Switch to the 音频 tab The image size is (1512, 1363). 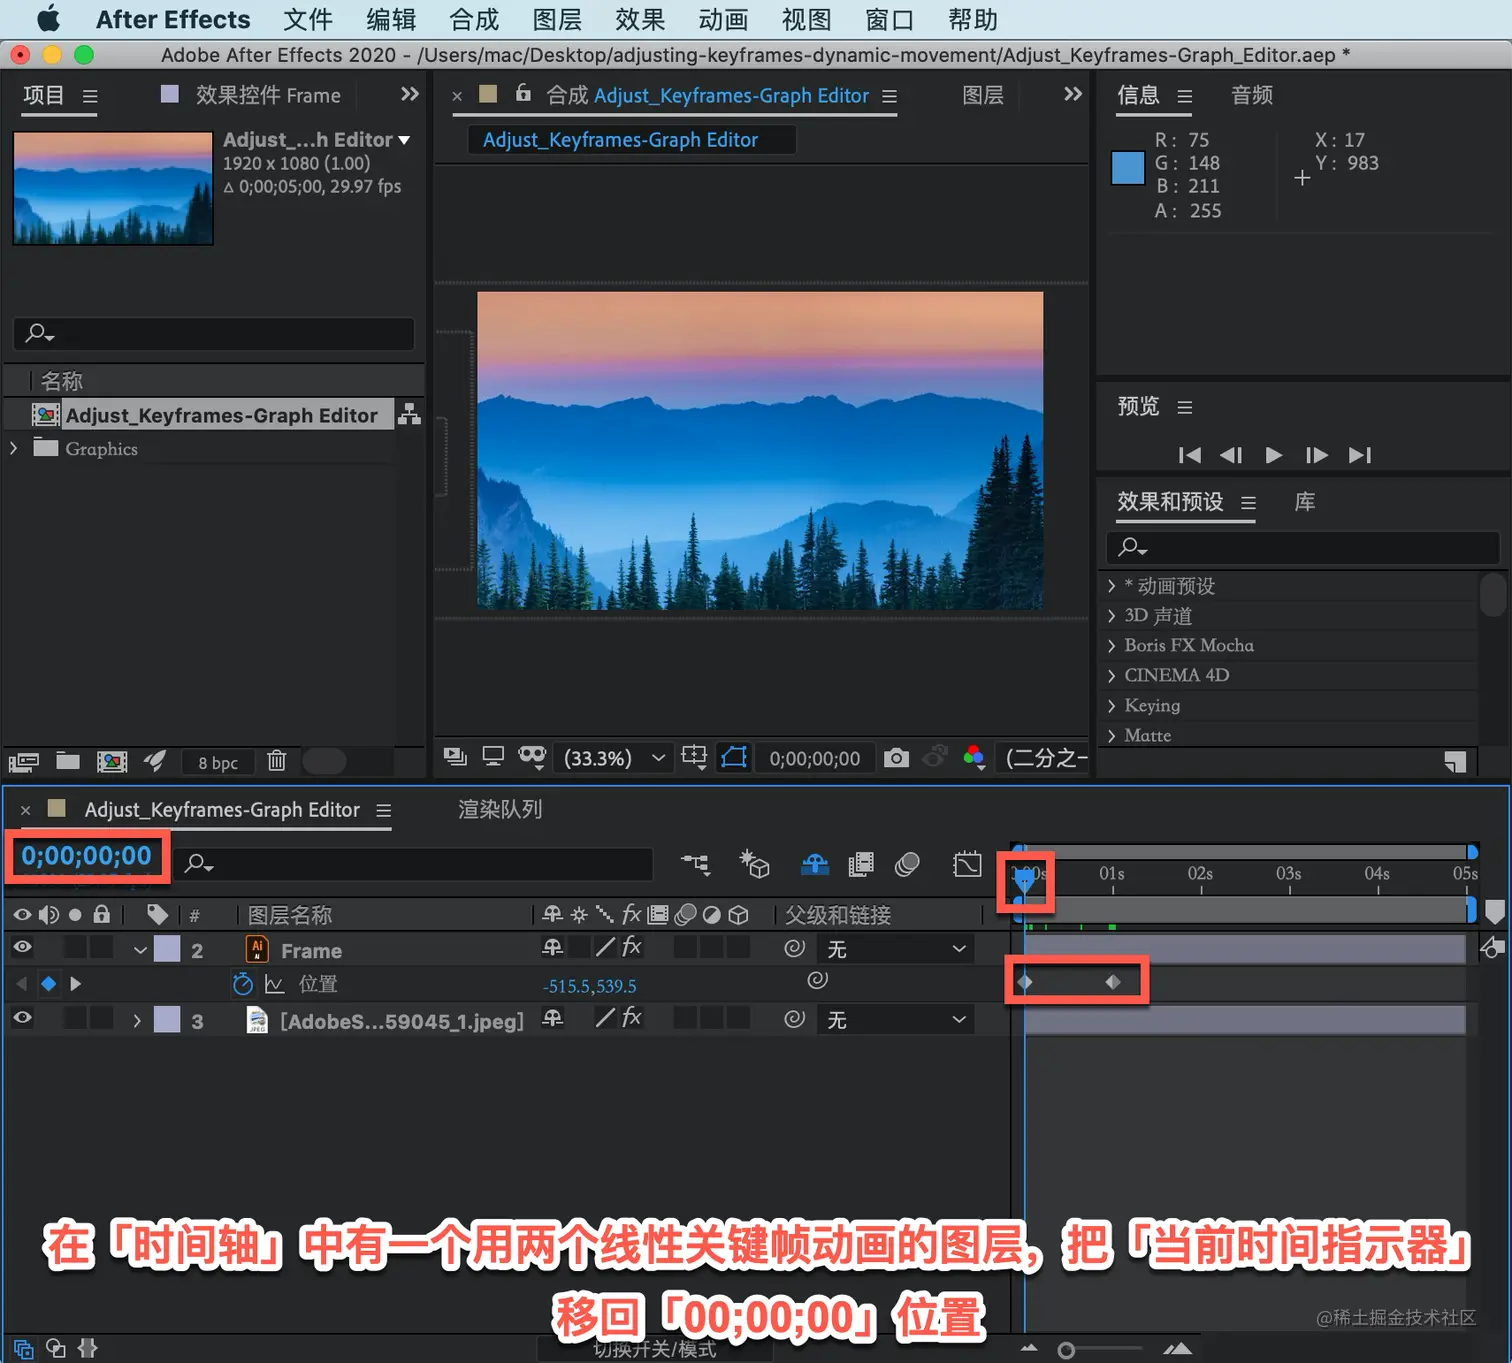[x=1252, y=95]
